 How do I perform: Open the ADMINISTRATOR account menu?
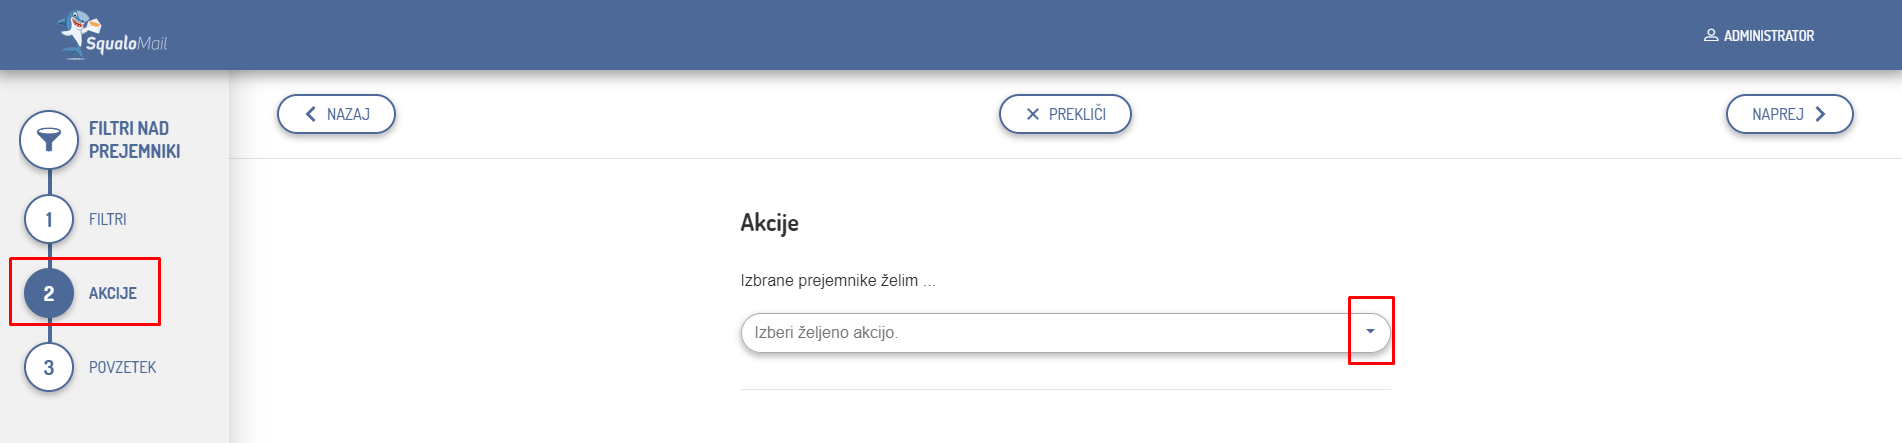click(1768, 35)
